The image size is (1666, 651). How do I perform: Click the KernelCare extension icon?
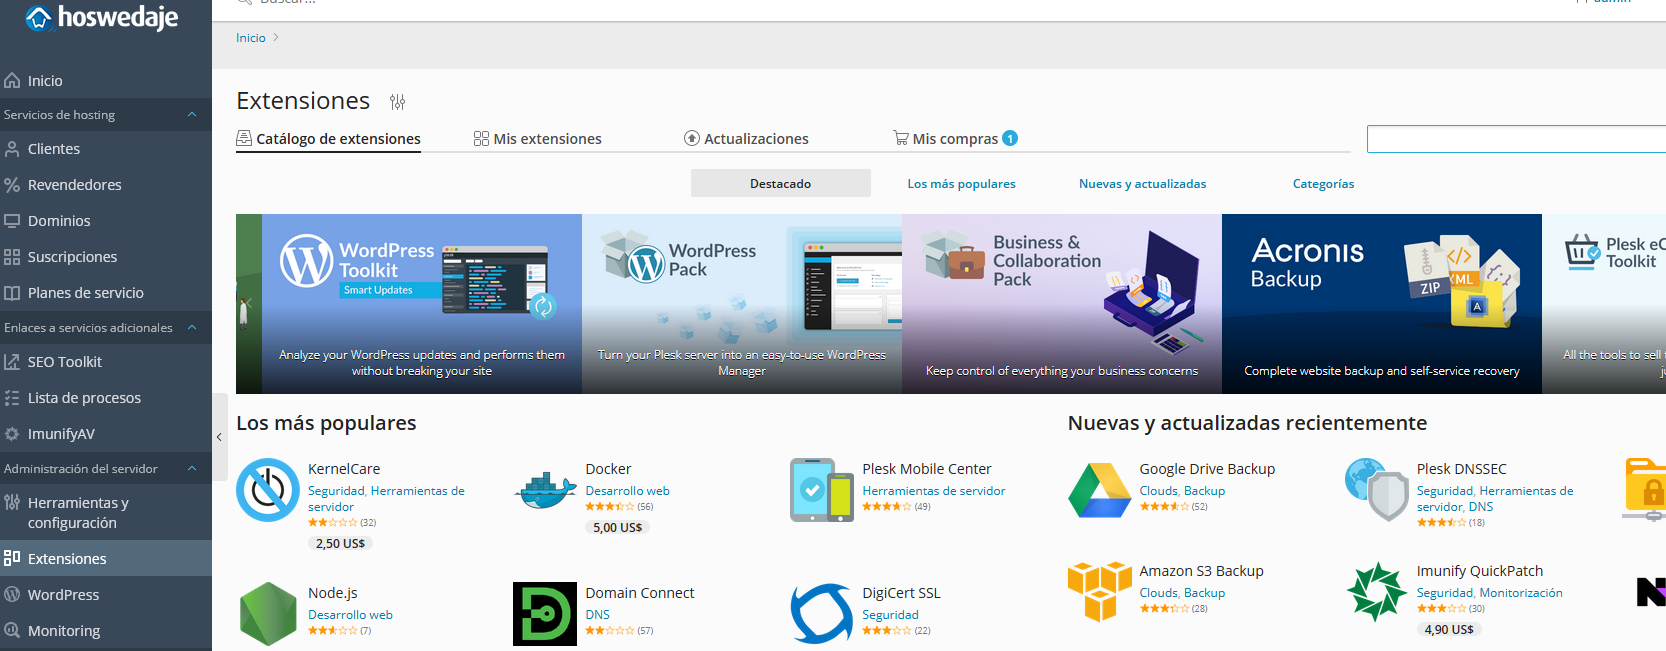(x=268, y=490)
